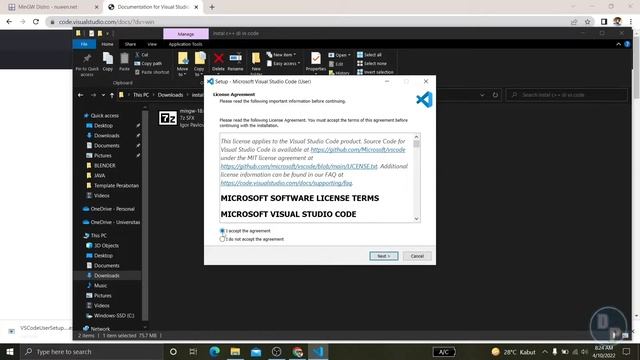Screen dimensions: 640x360
Task: Click Select none in Explorer ribbon
Action: point(372,64)
